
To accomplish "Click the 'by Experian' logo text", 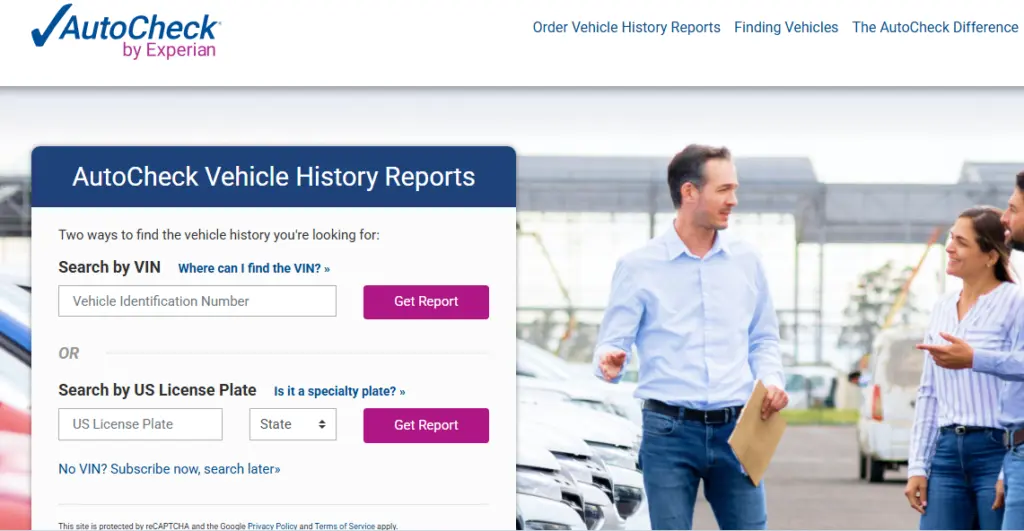I will coord(169,50).
